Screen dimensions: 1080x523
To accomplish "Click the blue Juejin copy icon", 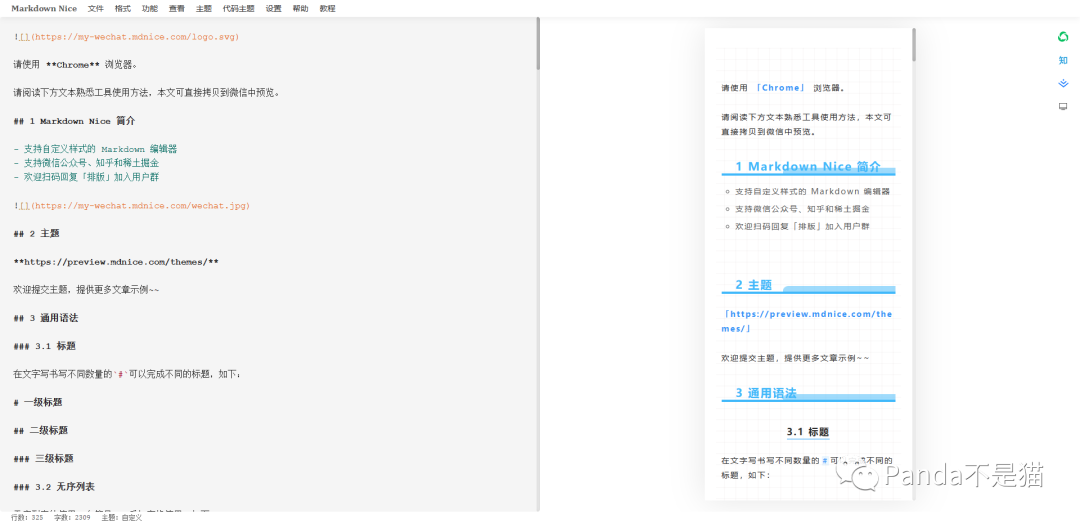I will (1063, 83).
